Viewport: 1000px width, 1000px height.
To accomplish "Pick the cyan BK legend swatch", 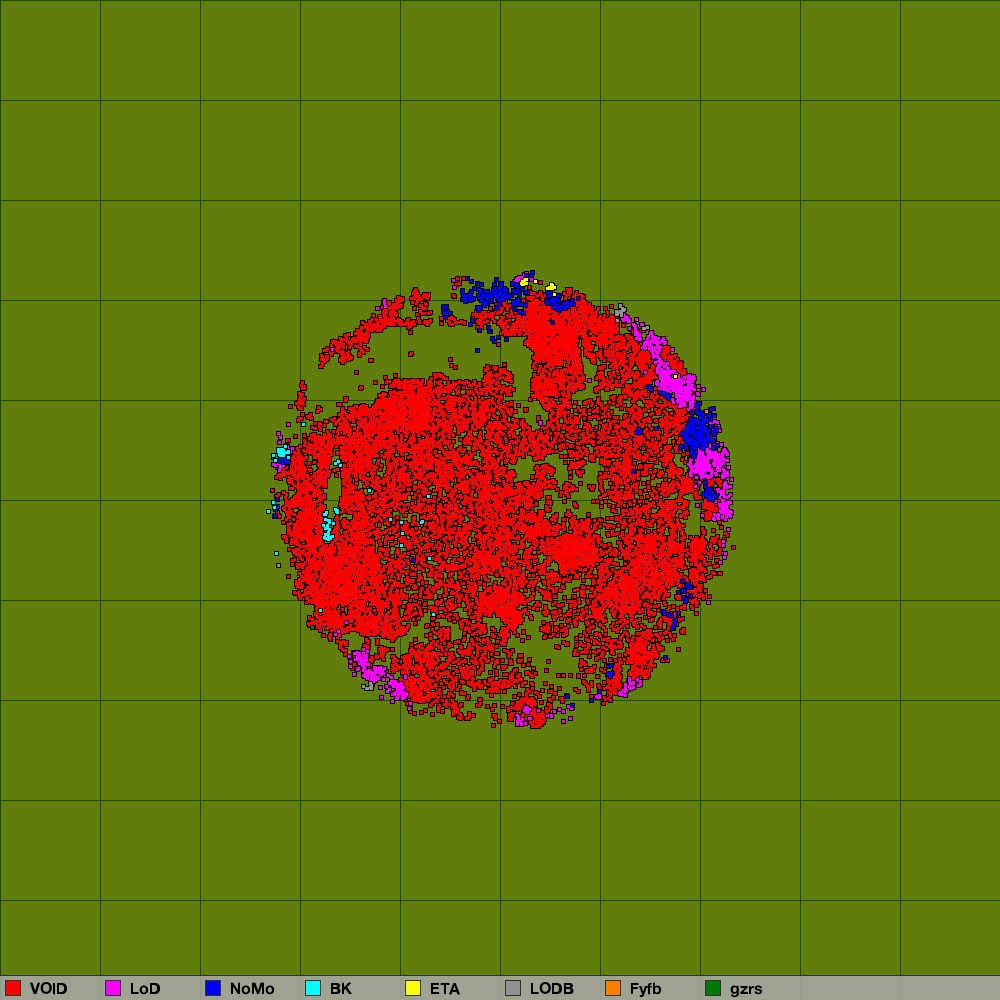I will point(313,988).
